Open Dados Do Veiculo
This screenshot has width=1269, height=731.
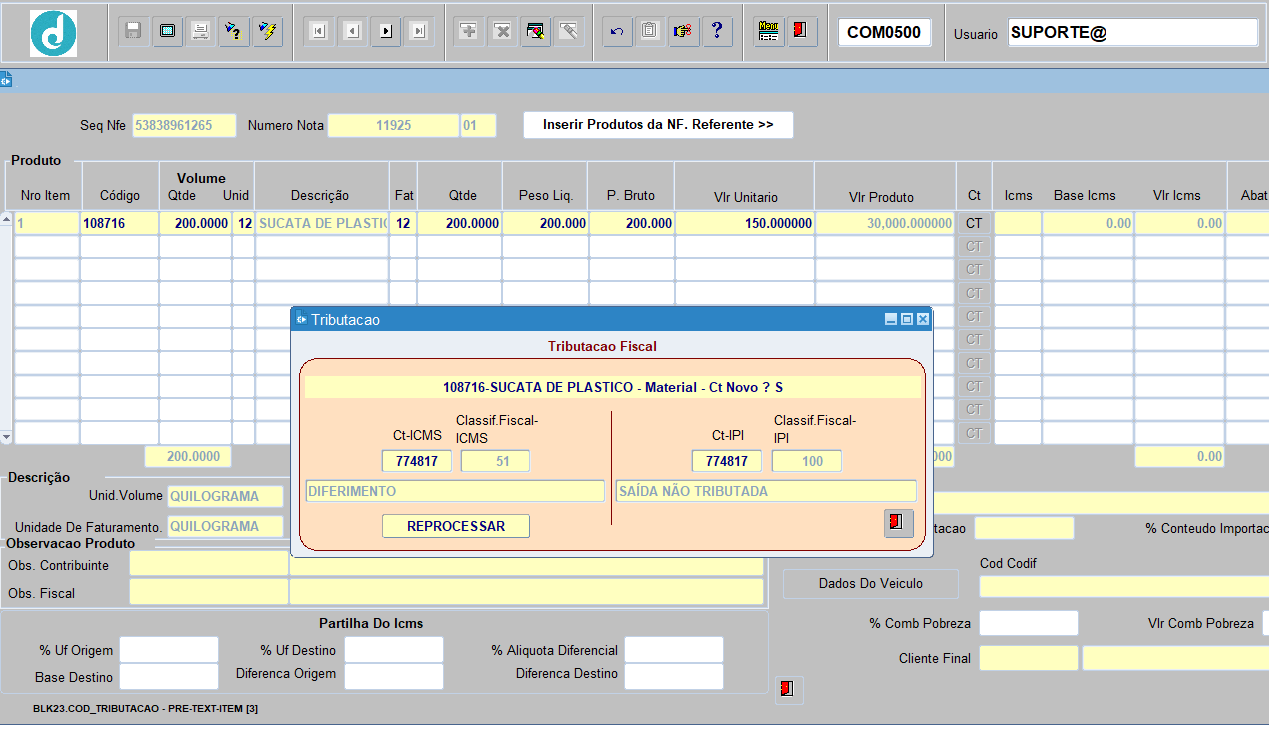[x=870, y=583]
